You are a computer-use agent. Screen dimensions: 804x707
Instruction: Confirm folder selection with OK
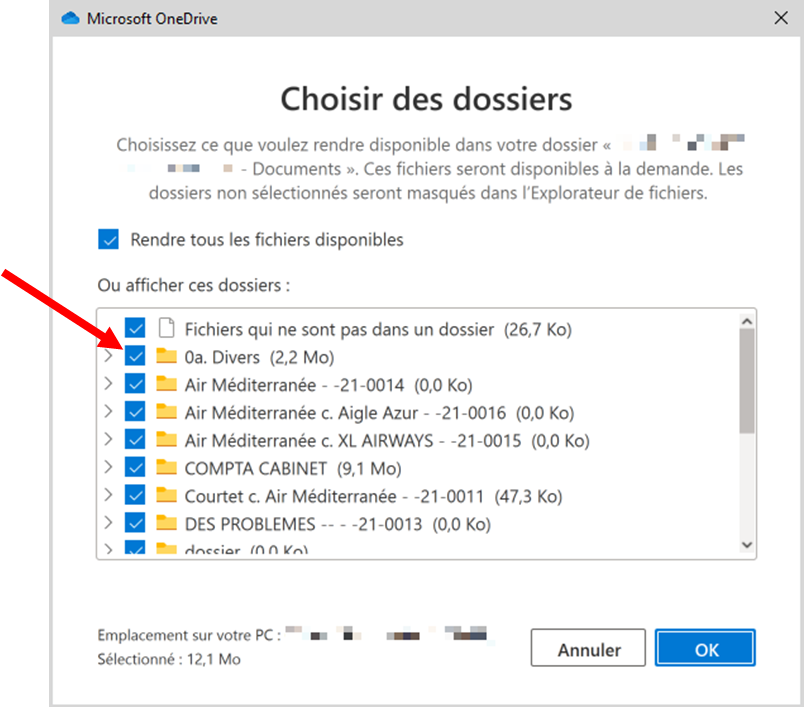click(x=705, y=648)
